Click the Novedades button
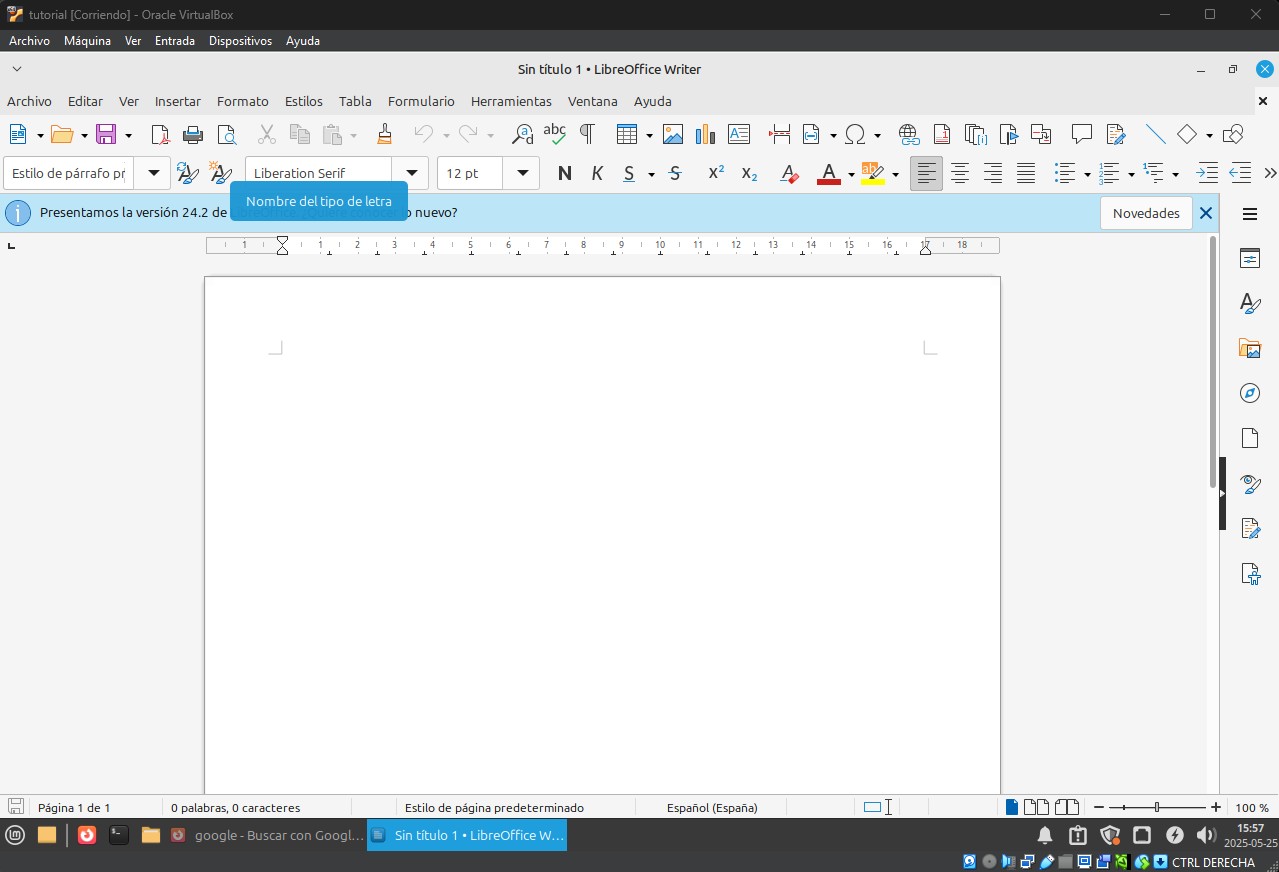The width and height of the screenshot is (1279, 872). pos(1146,213)
